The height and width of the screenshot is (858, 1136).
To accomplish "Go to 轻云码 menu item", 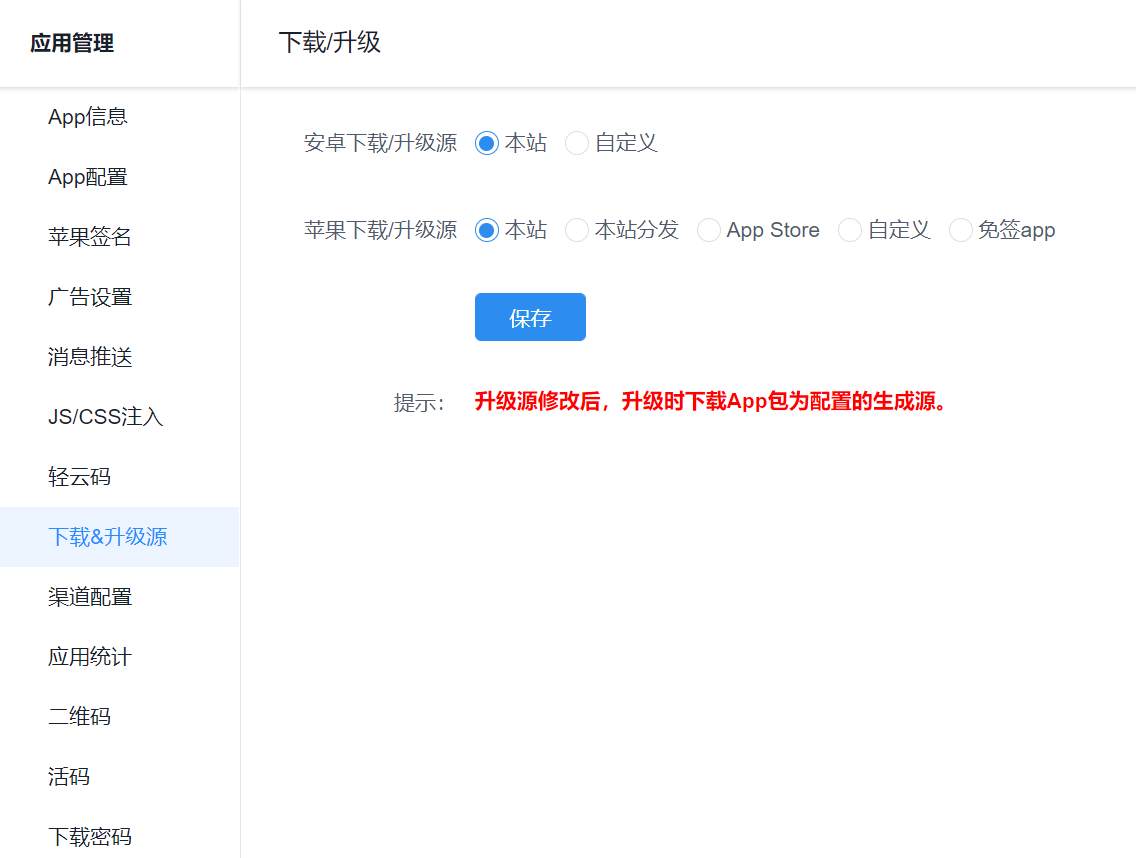I will point(80,477).
